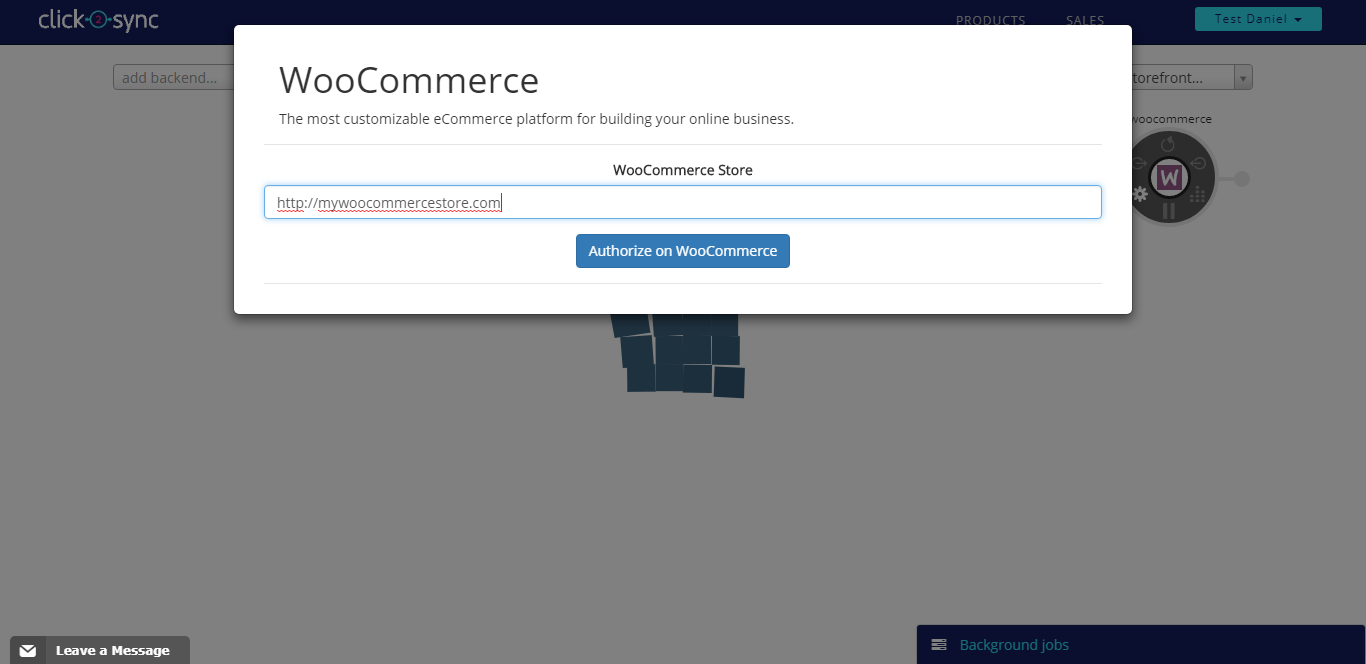
Task: Open the add backend combo box
Action: pos(174,77)
